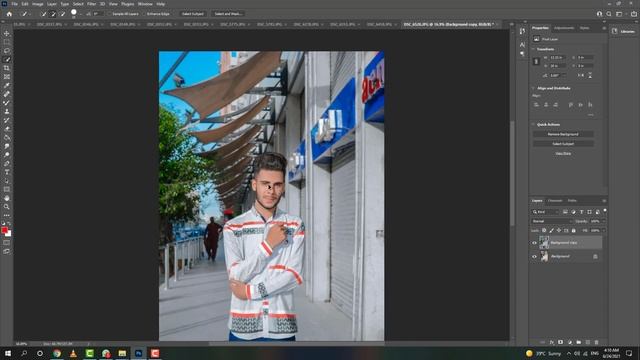Select the Crop tool
Image resolution: width=640 pixels, height=360 pixels.
point(7,68)
